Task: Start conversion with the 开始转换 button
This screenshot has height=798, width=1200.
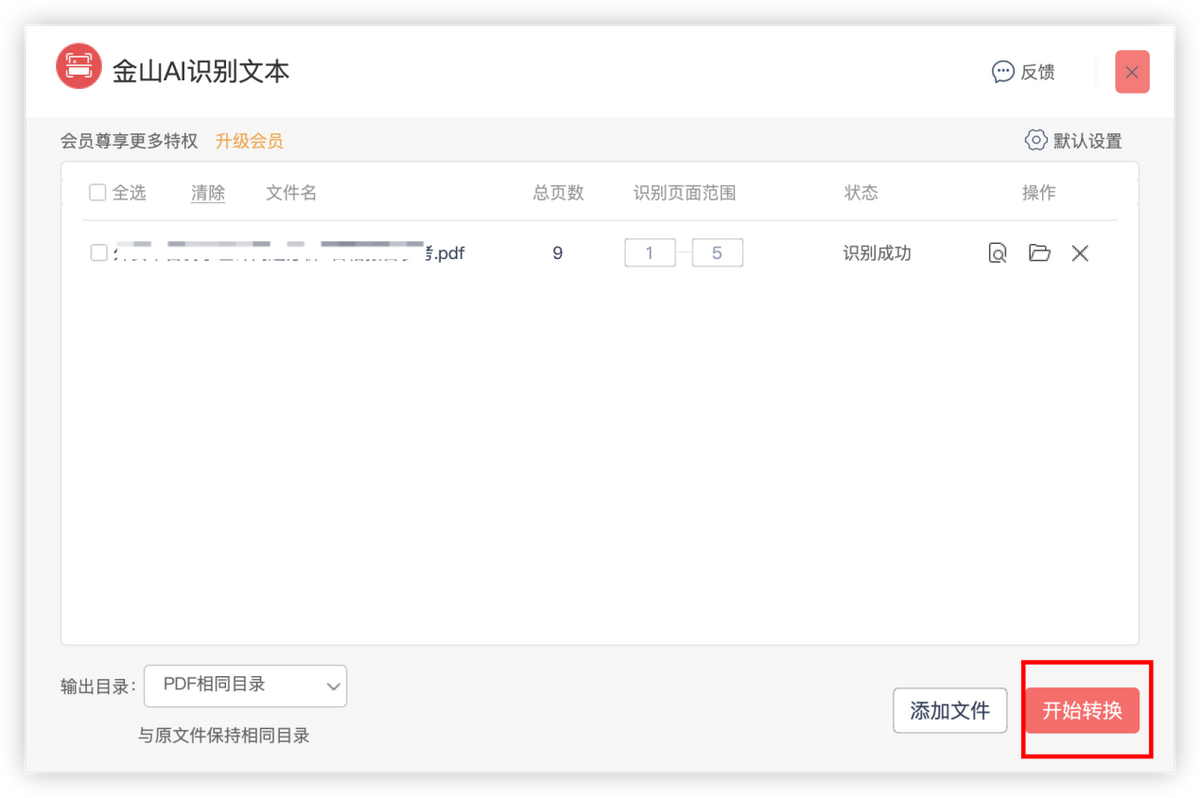Action: click(1082, 711)
